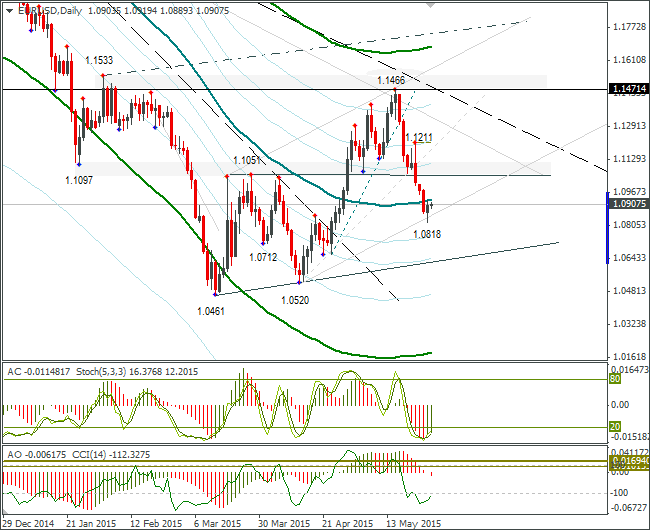Click the olive 0.01694 level tag in AO panel
Image resolution: width=650 pixels, height=530 pixels.
630,460
